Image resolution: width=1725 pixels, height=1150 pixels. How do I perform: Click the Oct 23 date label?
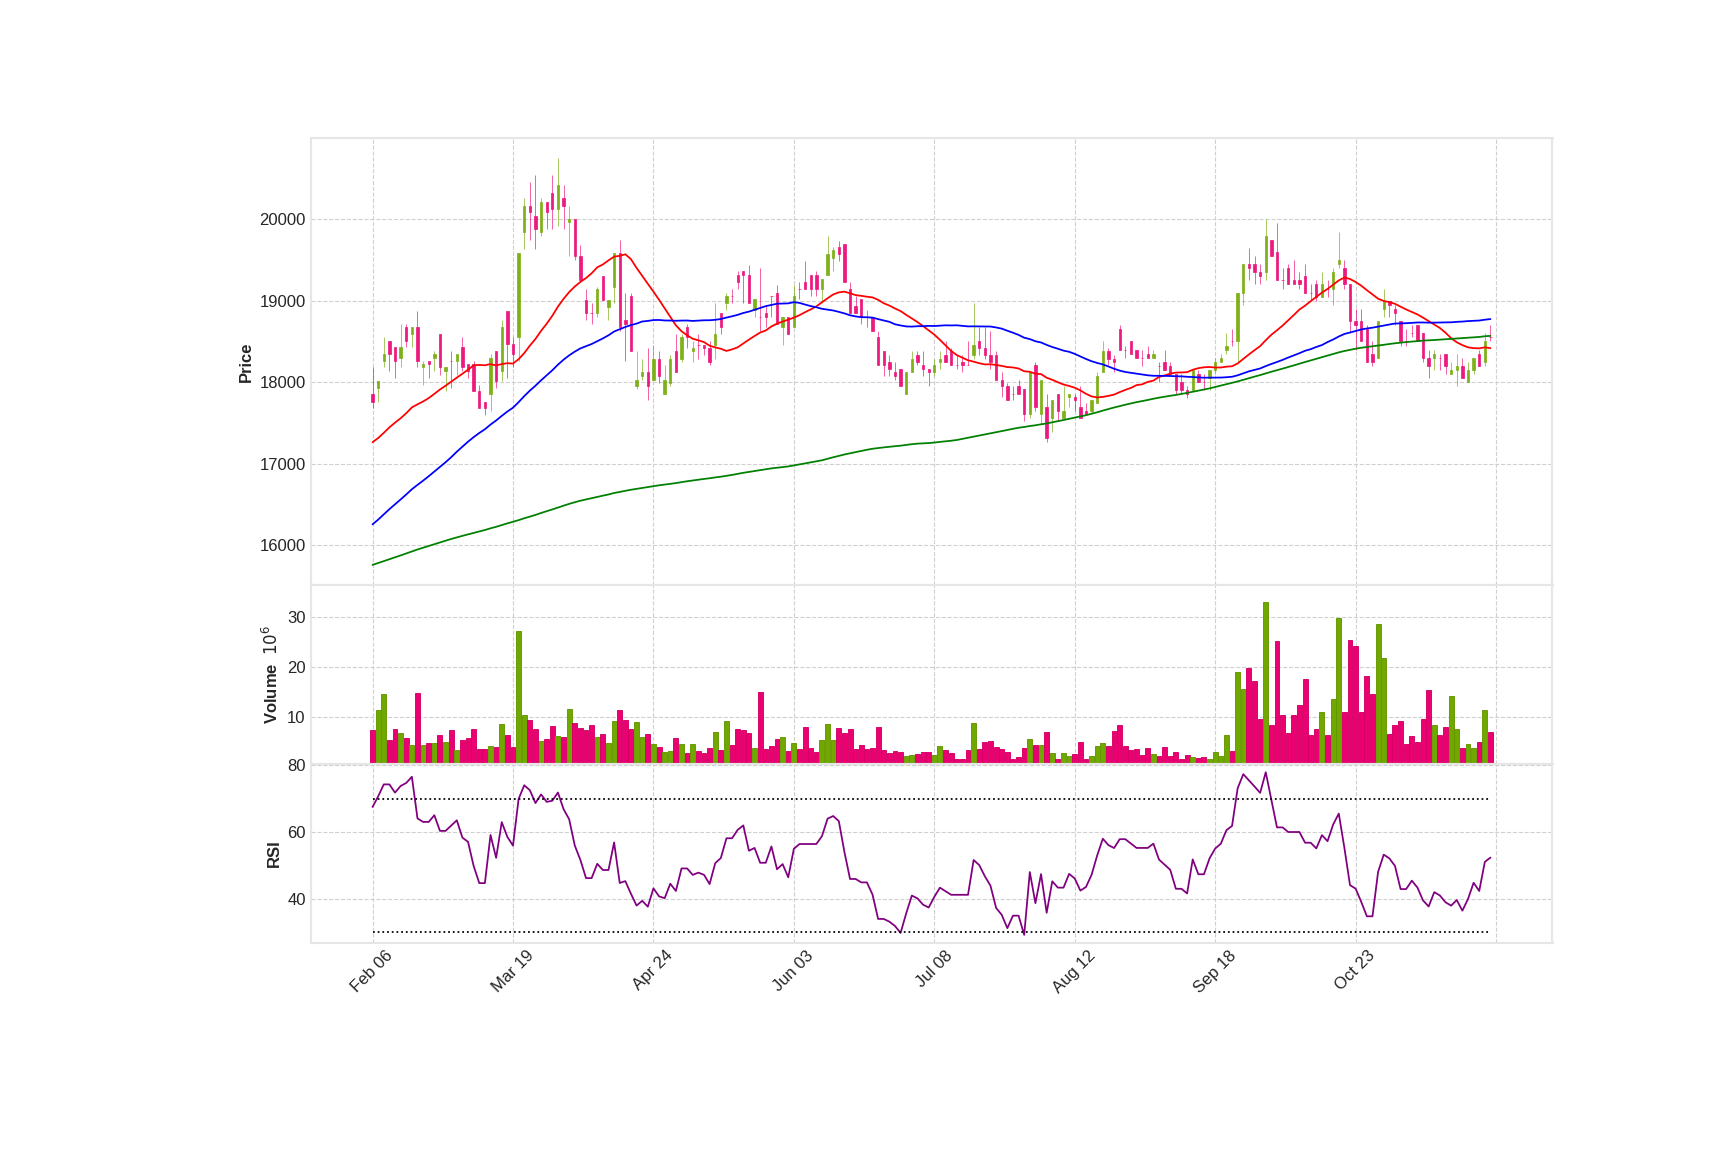coord(1354,971)
